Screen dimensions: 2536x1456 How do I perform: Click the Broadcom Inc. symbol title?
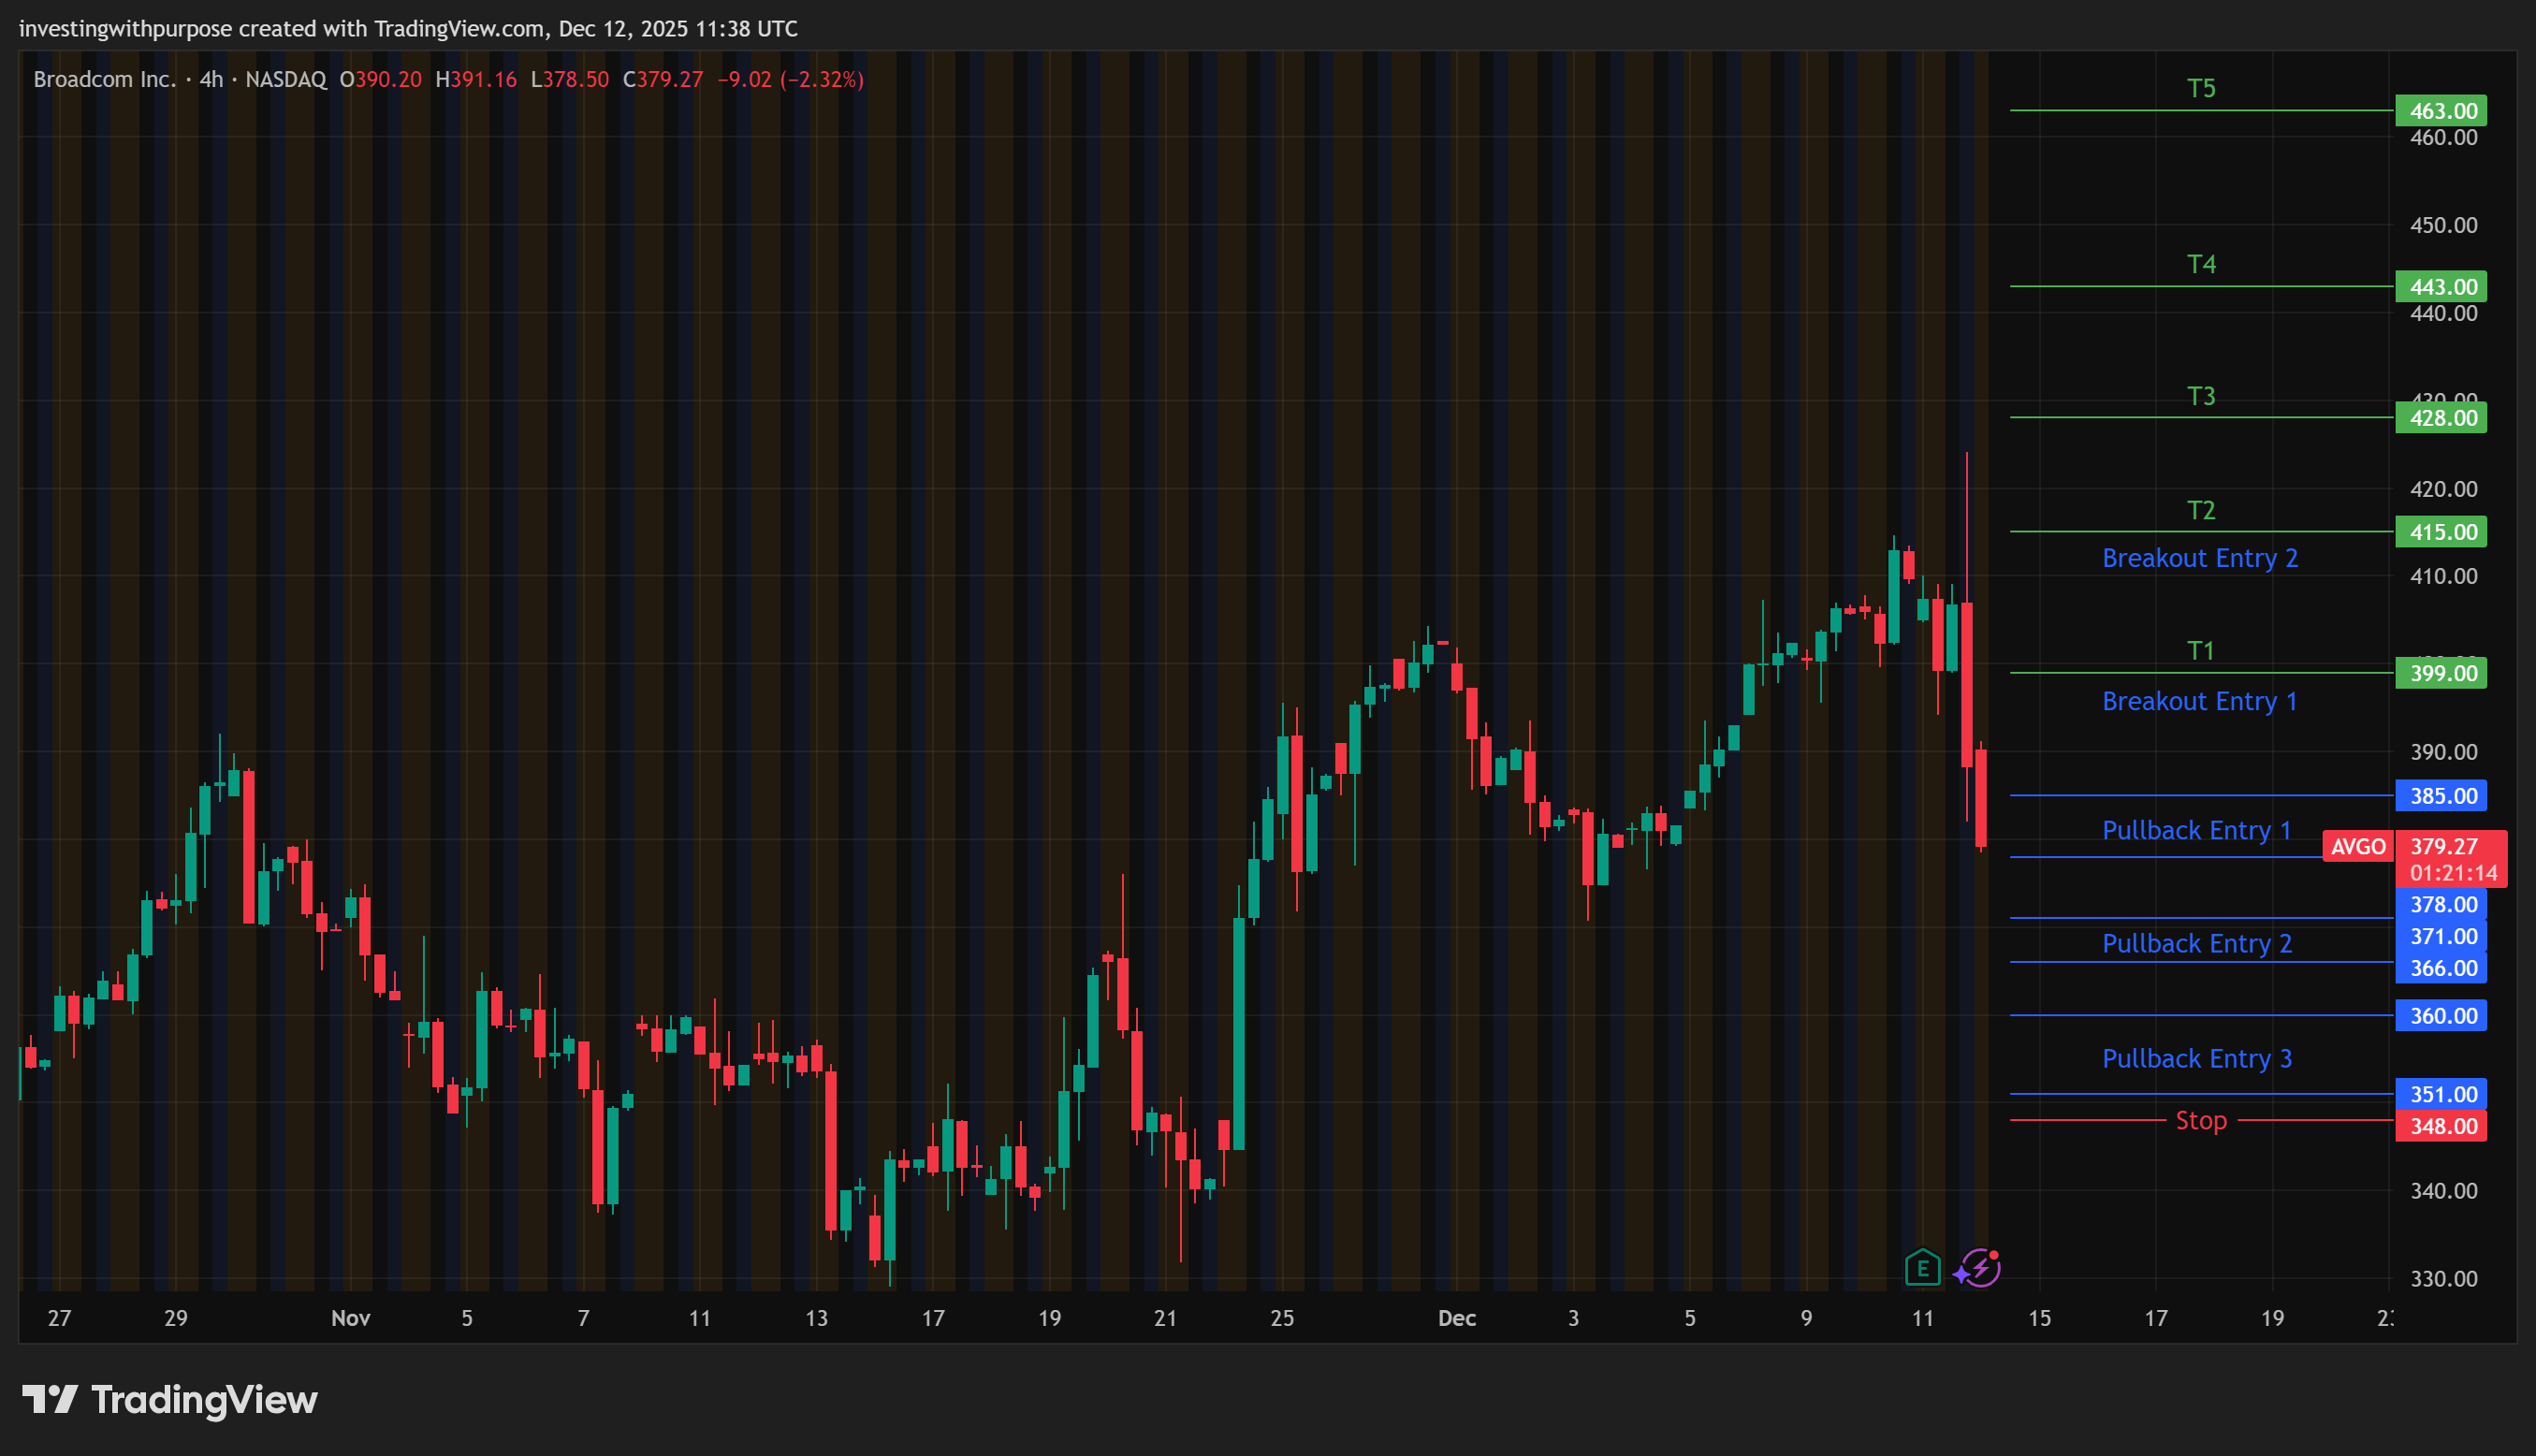(104, 79)
